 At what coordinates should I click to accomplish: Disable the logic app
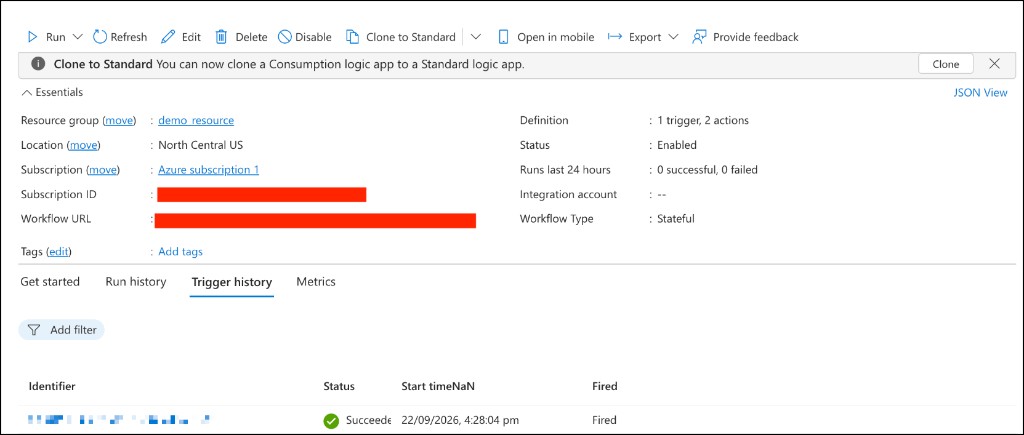[x=305, y=37]
